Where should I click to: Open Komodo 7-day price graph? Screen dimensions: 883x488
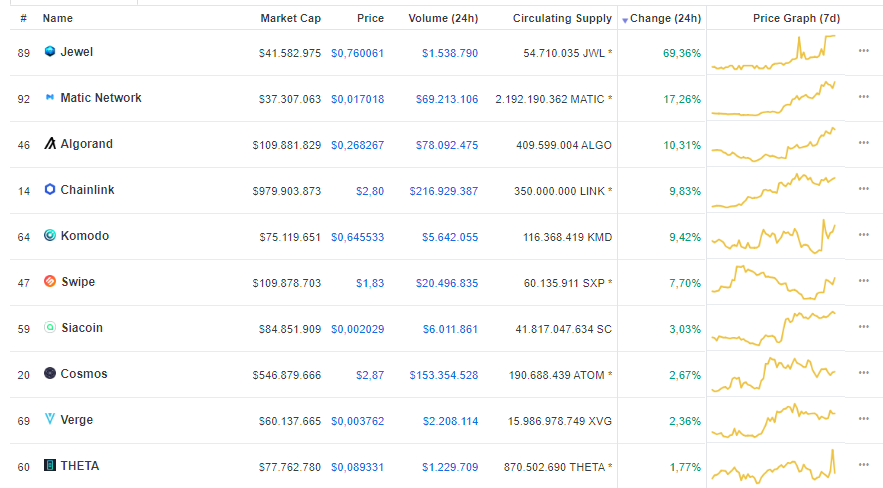tap(774, 236)
